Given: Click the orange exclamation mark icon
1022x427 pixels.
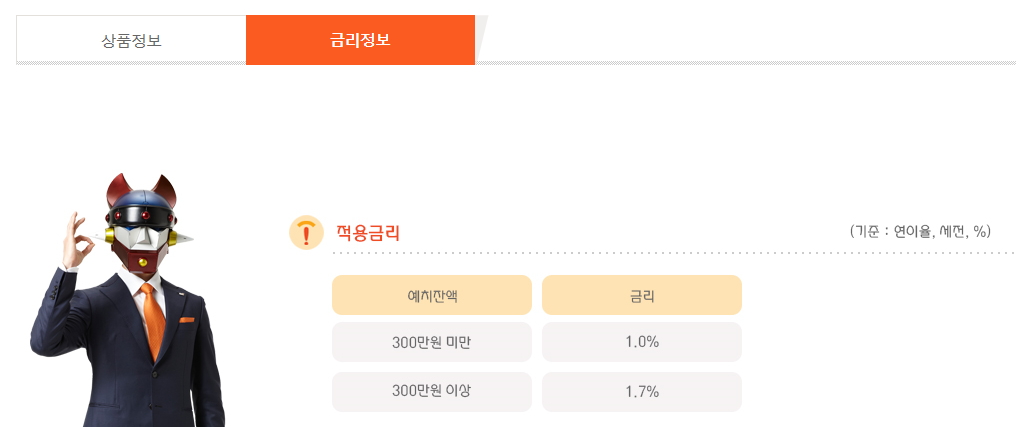Looking at the screenshot, I should pos(305,232).
